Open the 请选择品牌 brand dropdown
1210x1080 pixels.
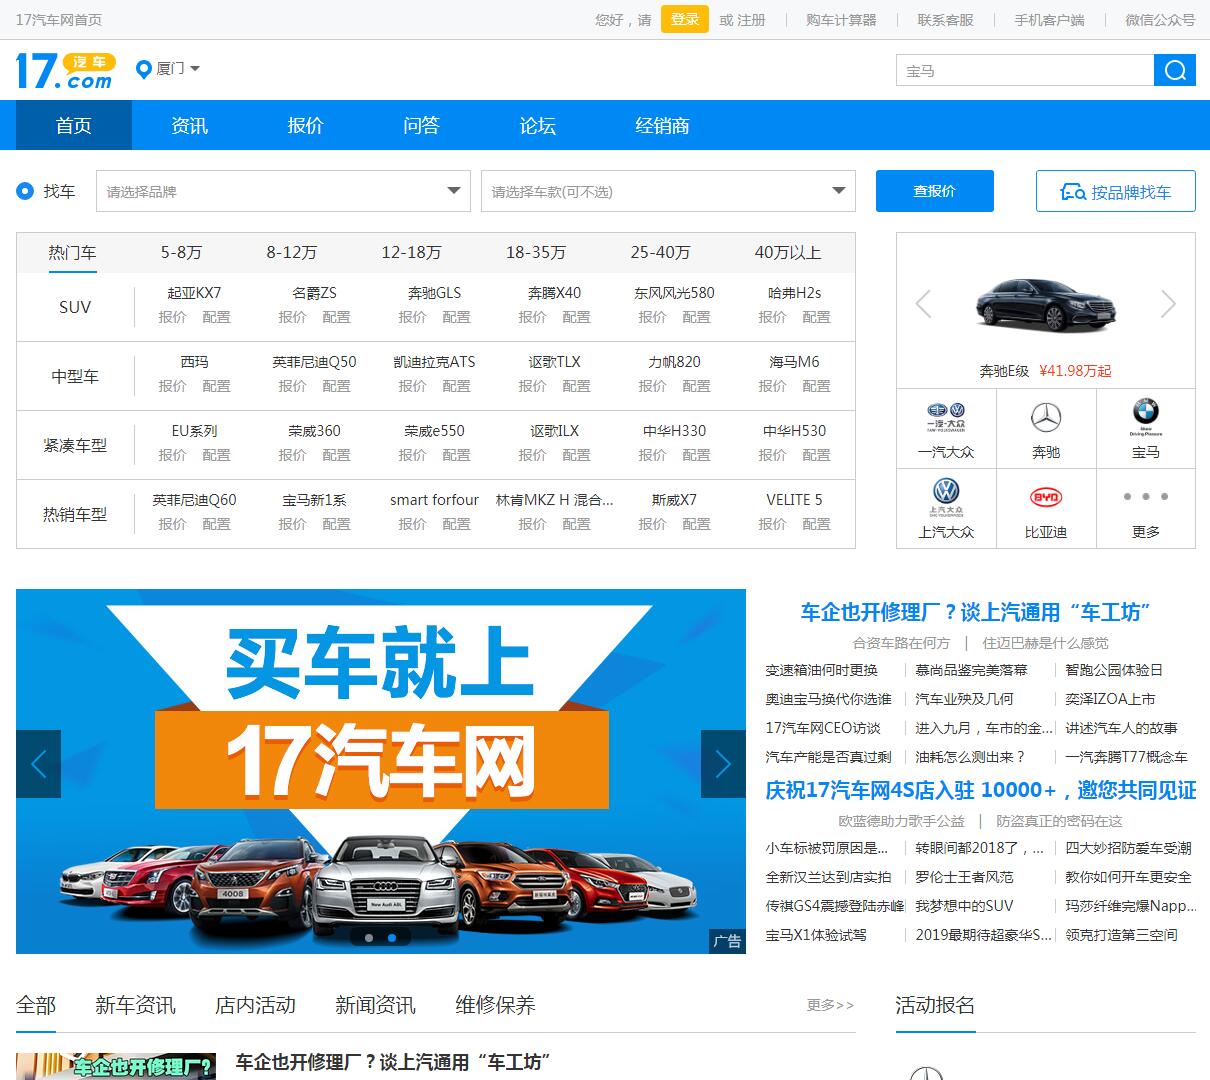[x=283, y=191]
